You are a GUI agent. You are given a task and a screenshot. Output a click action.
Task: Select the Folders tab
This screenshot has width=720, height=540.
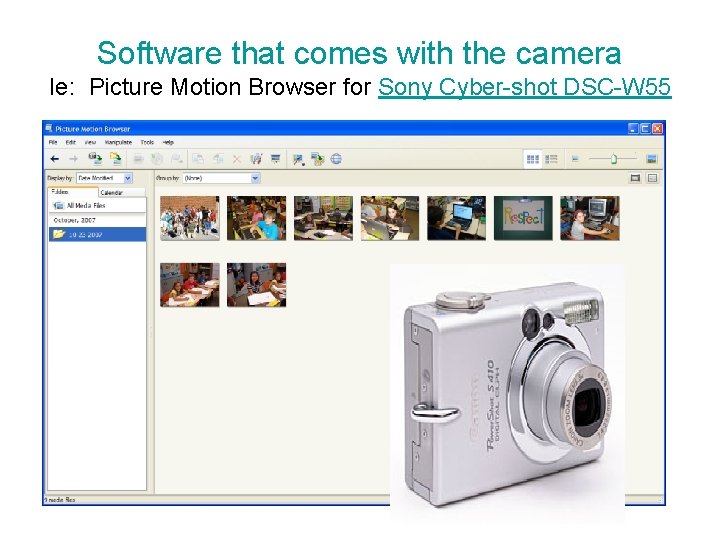73,192
